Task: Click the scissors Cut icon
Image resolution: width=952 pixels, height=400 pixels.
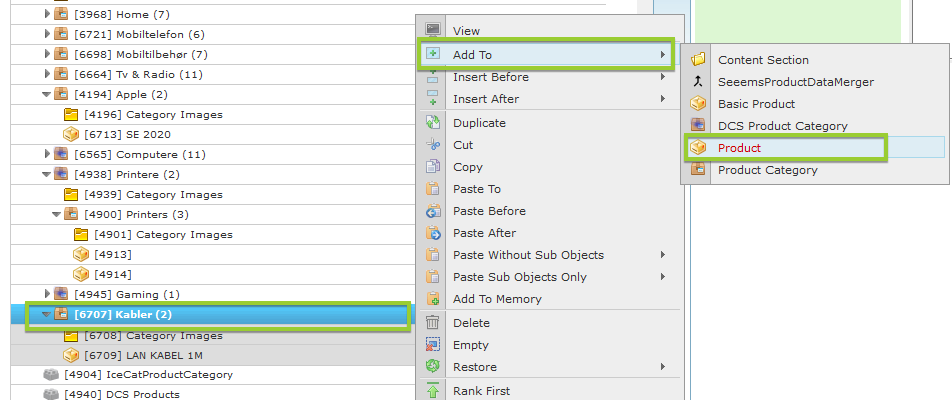Action: pos(433,145)
